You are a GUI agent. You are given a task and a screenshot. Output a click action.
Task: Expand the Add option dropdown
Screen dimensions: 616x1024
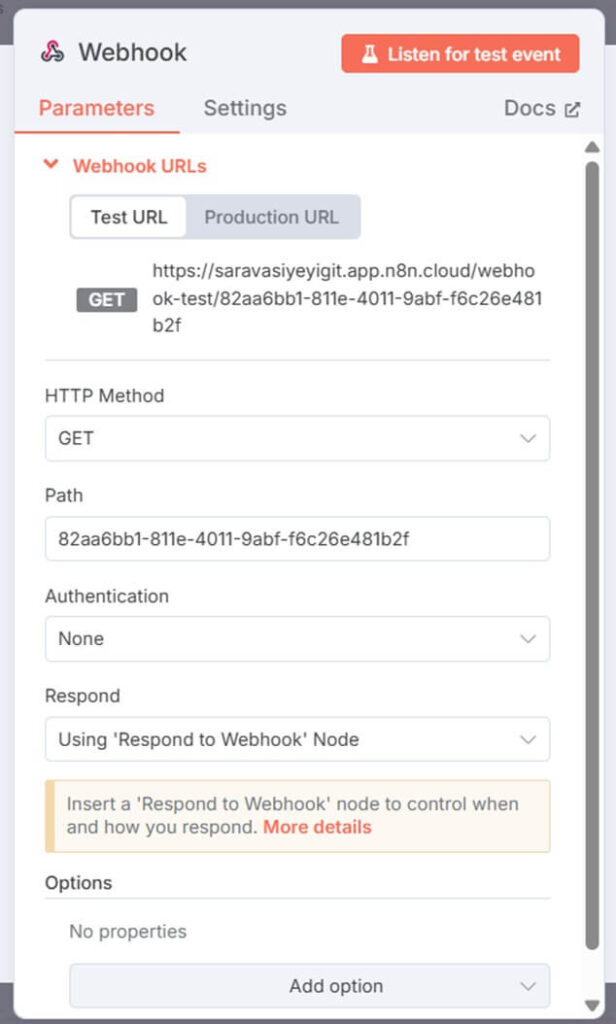coord(310,986)
